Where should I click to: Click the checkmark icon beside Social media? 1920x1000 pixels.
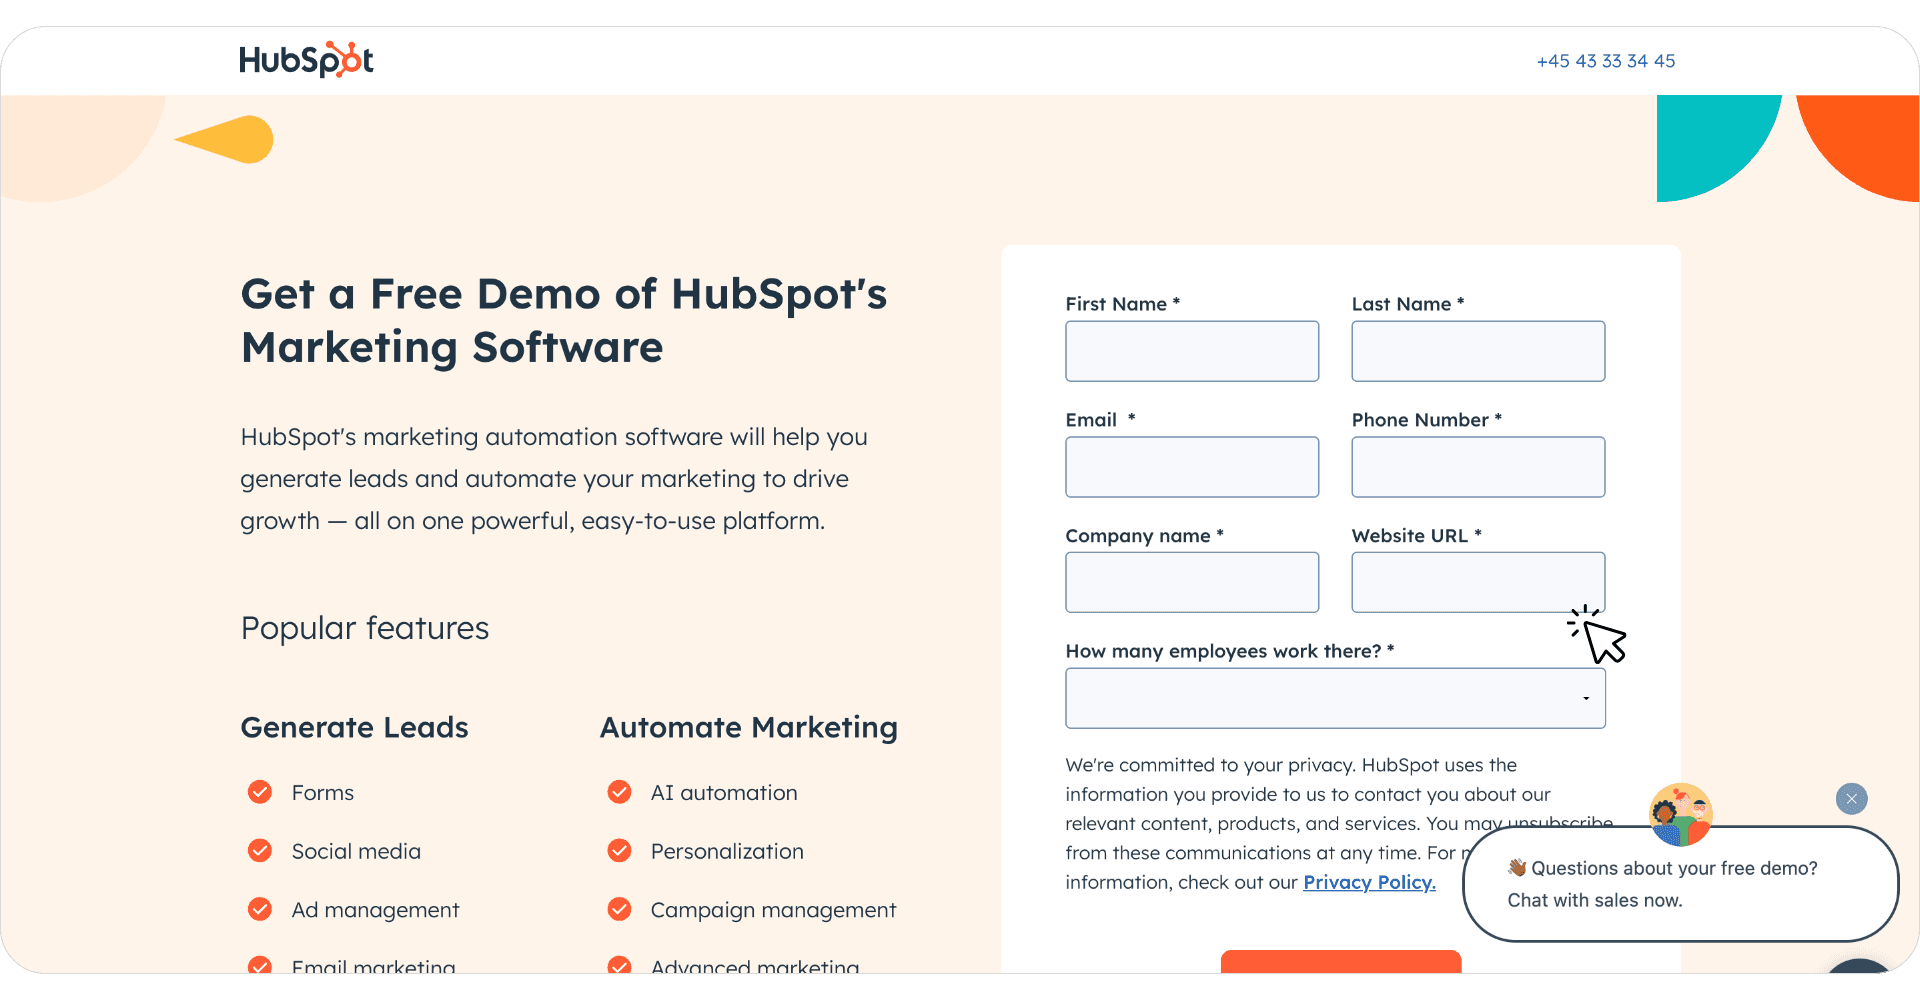click(x=260, y=851)
